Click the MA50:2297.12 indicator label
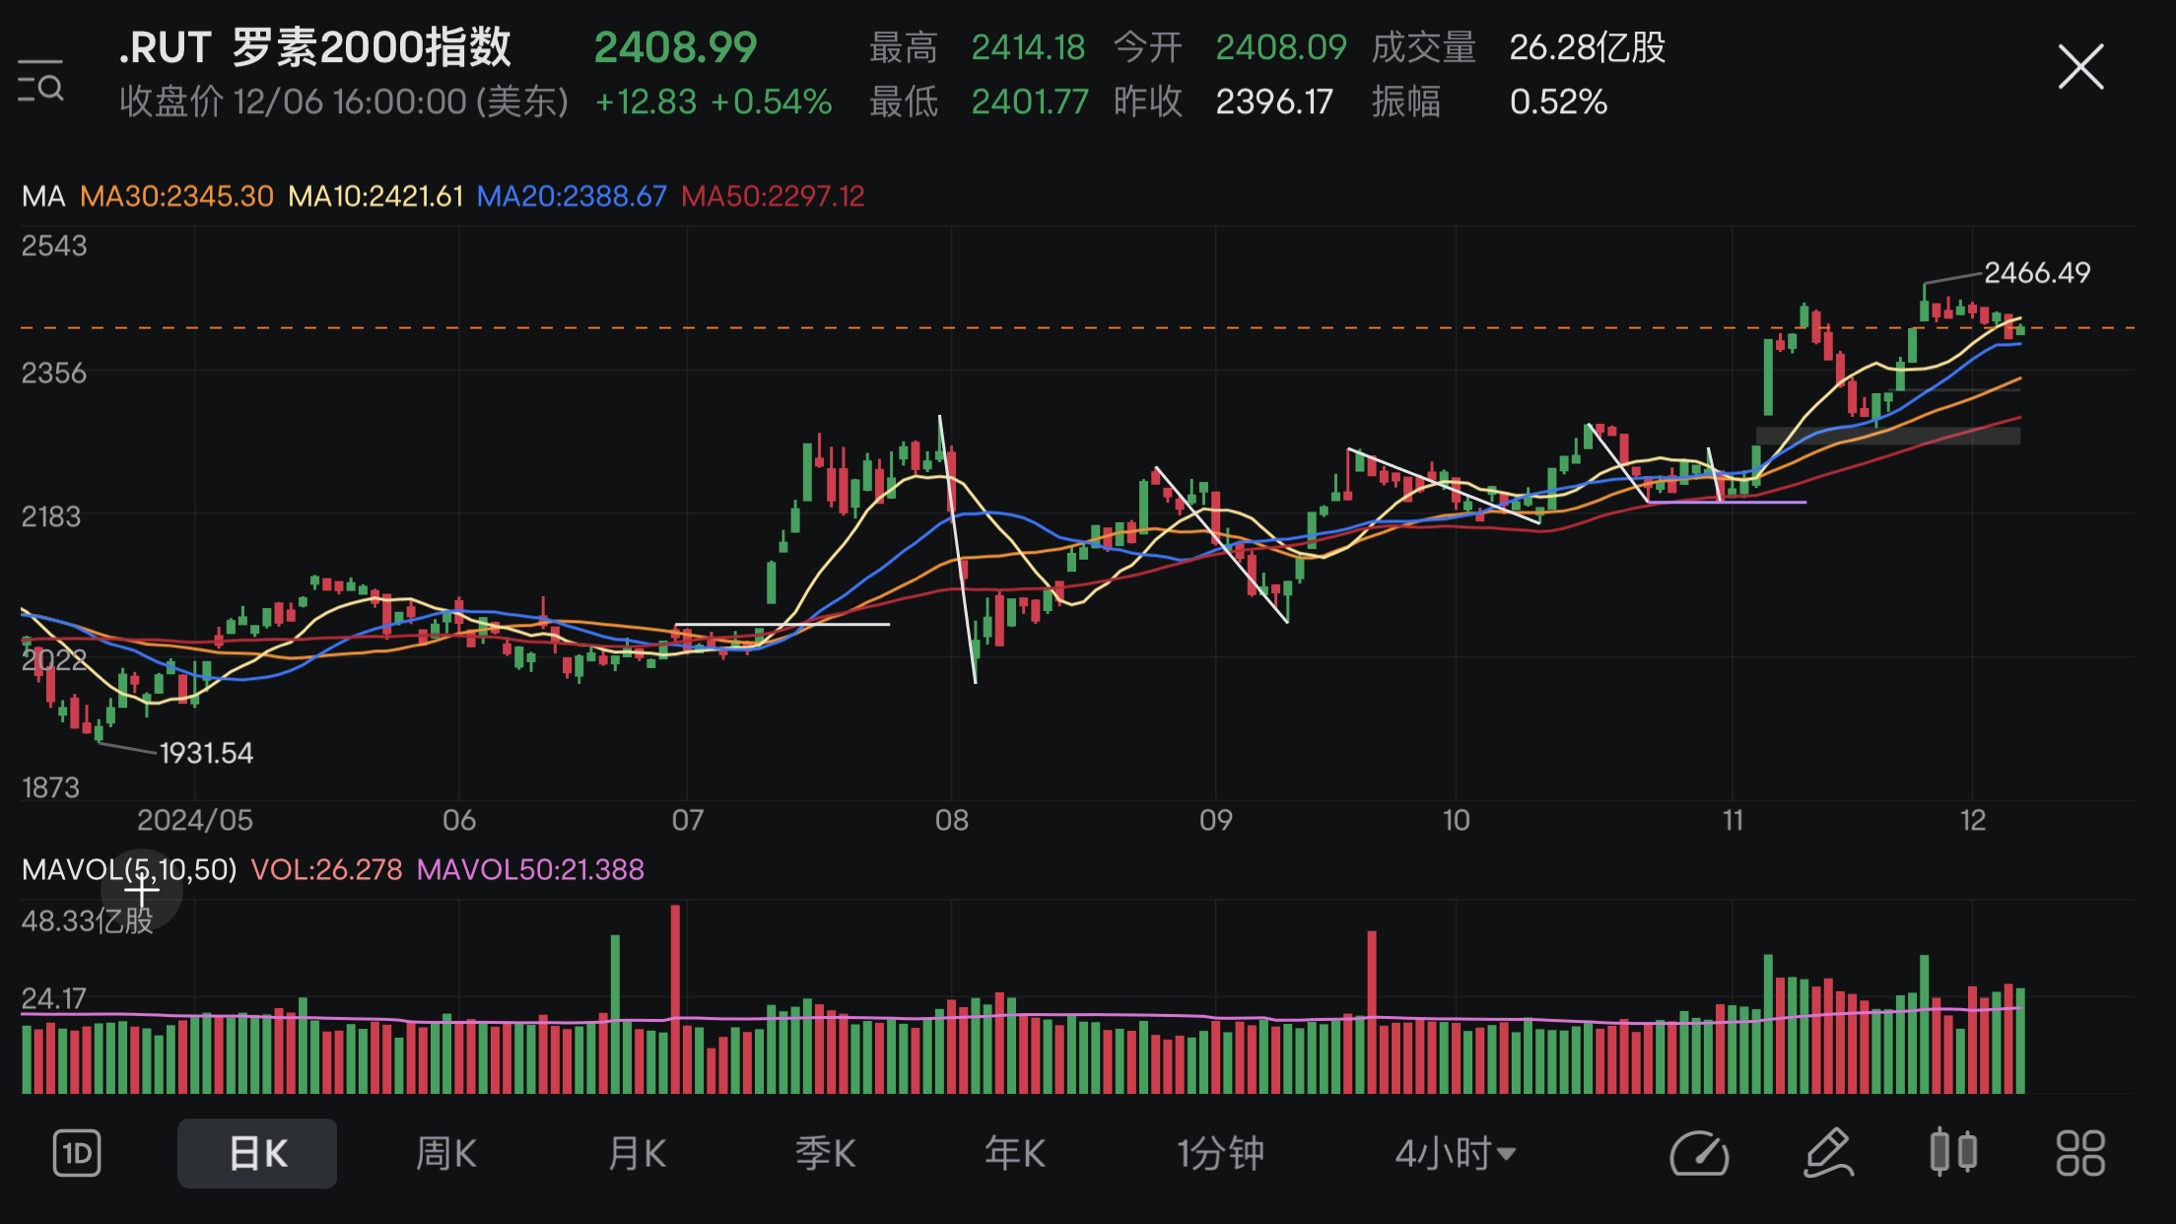Screen dimensions: 2176x1224 tap(773, 196)
